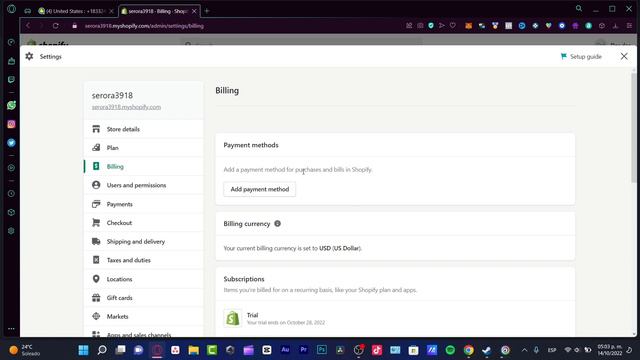
Task: Open the browser sidebar three-dots menu
Action: pyautogui.click(x=11, y=329)
